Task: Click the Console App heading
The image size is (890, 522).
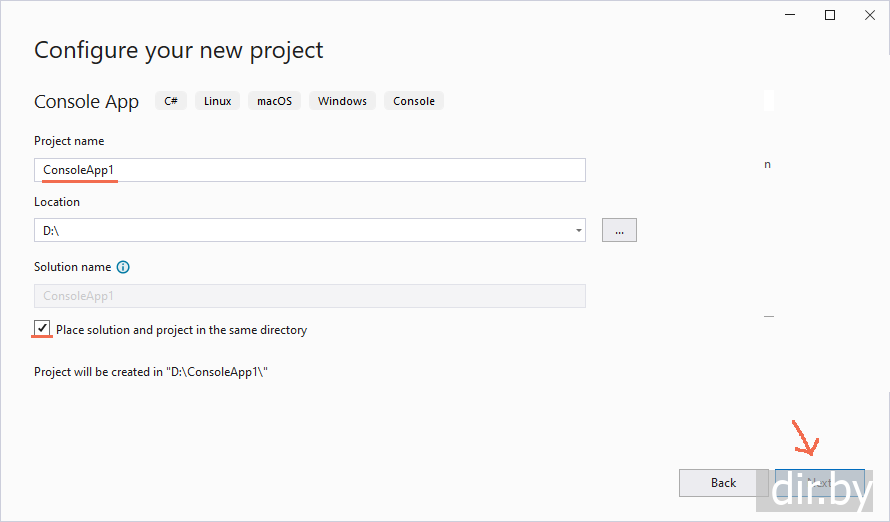Action: pyautogui.click(x=87, y=102)
